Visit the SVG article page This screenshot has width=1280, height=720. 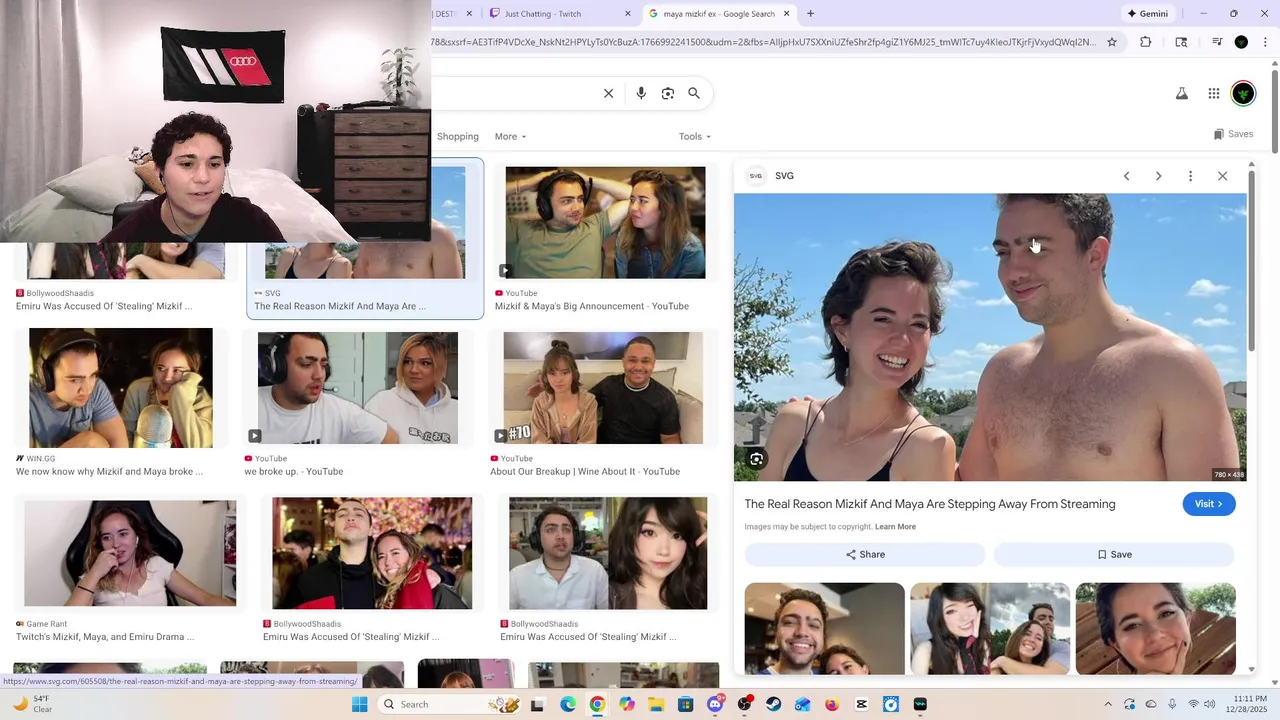pyautogui.click(x=1209, y=504)
